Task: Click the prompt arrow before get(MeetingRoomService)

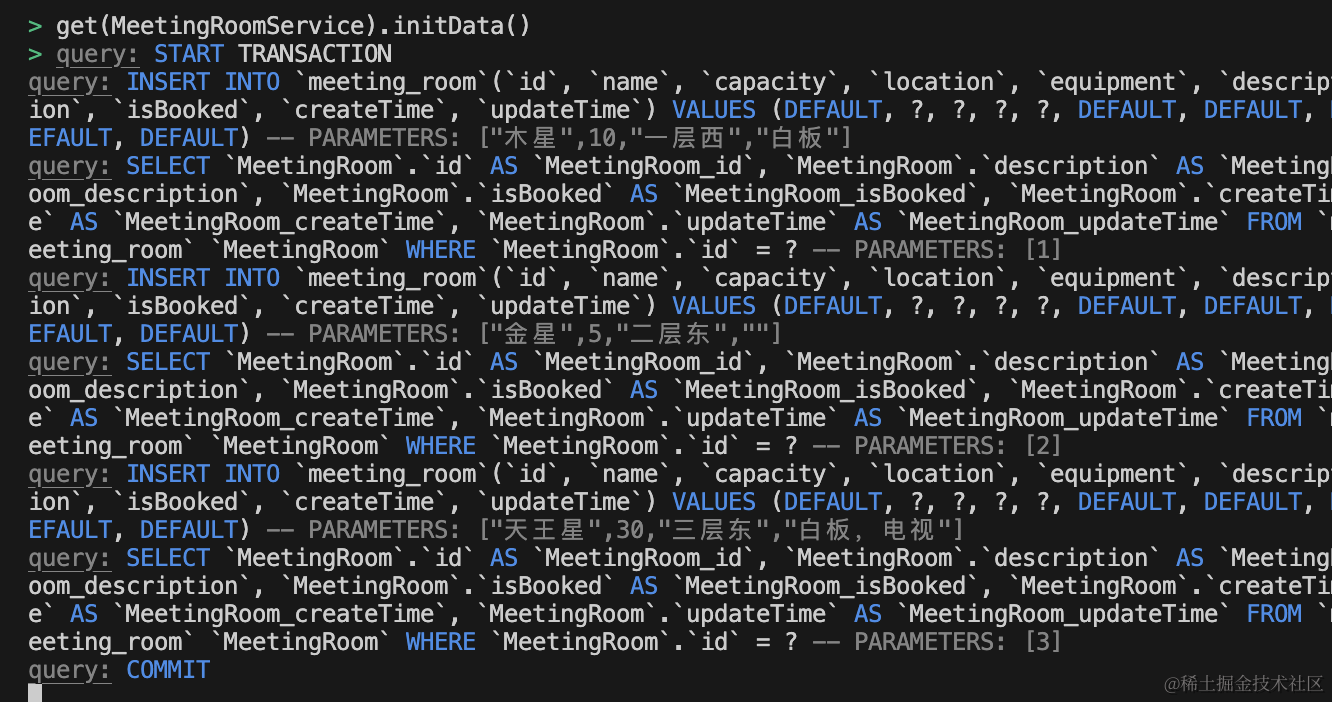Action: [x=35, y=25]
